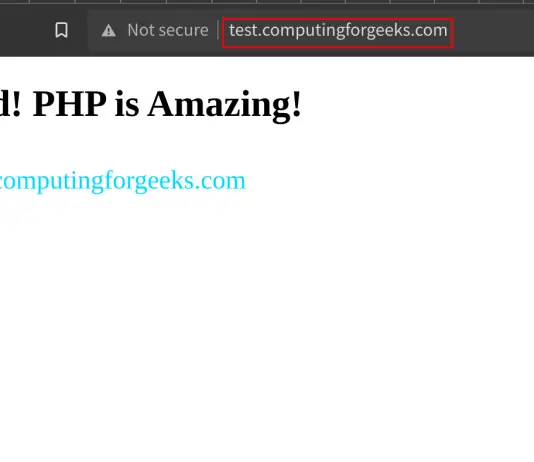Click the blank white page area
This screenshot has width=534, height=462.
(x=267, y=323)
